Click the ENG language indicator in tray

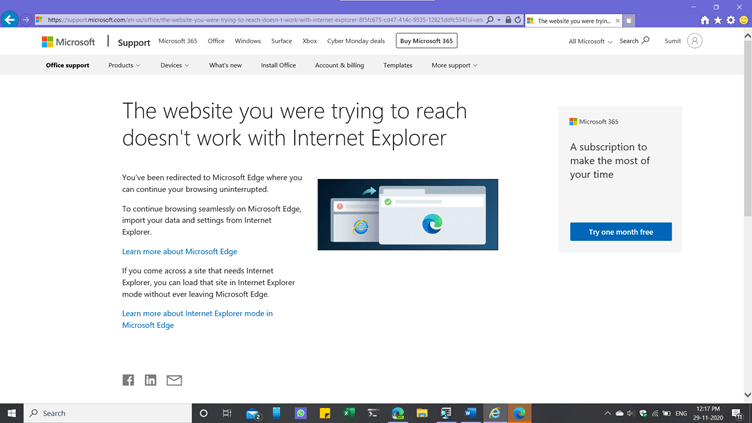coord(681,413)
